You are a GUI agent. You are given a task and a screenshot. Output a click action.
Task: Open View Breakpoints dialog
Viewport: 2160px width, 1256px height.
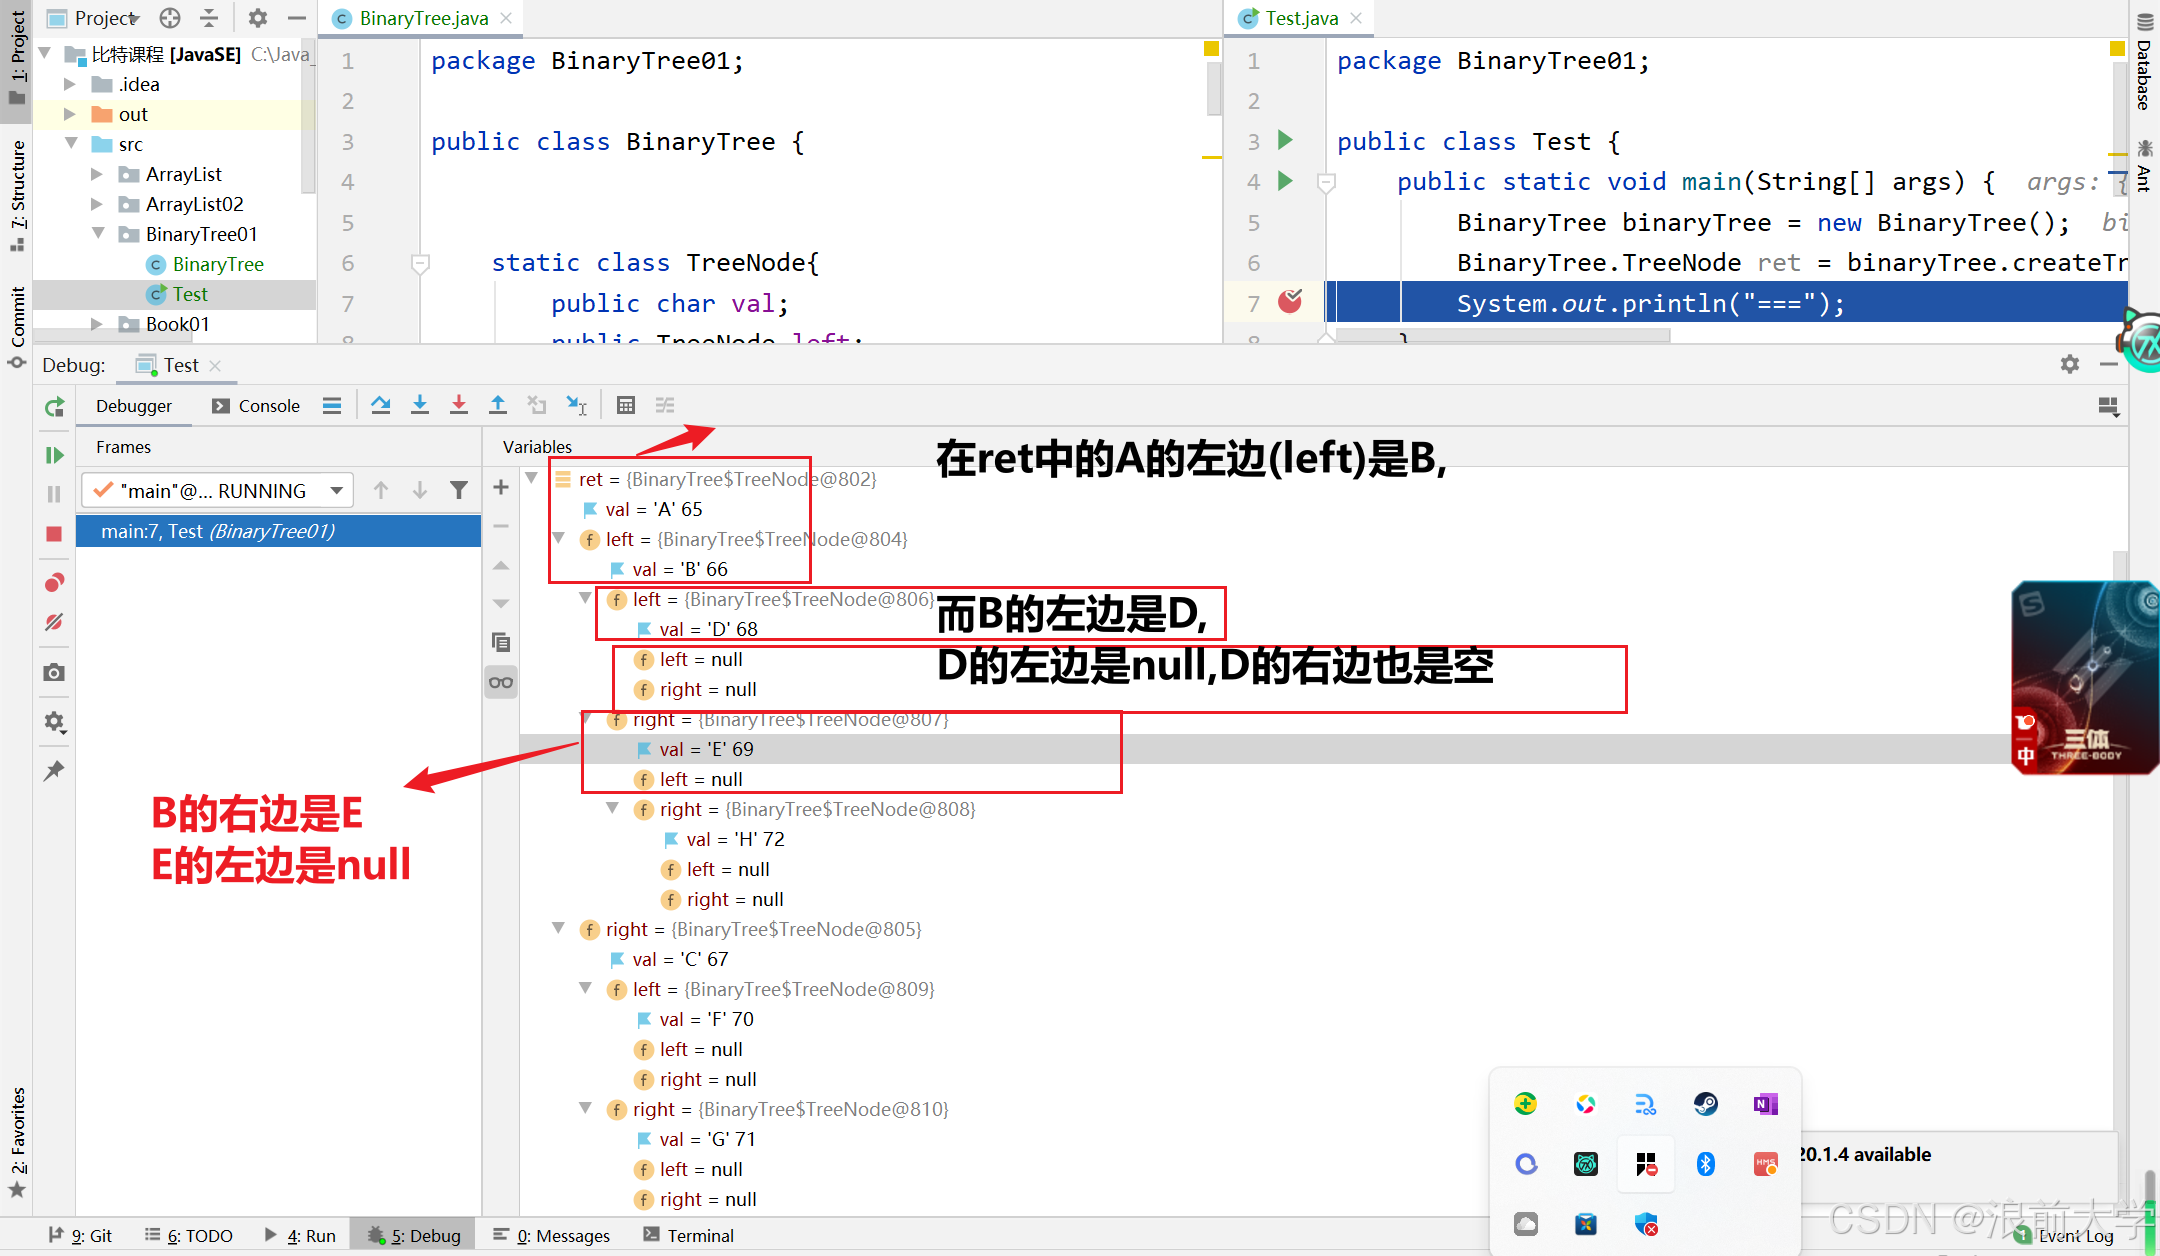click(x=54, y=581)
